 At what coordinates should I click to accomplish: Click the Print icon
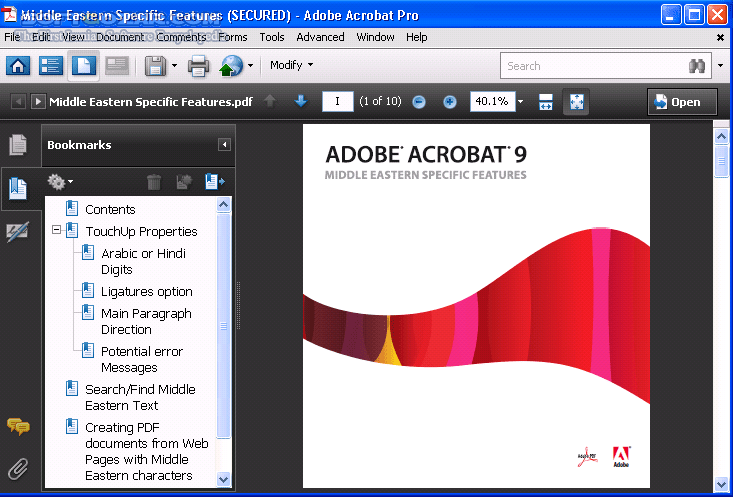coord(198,66)
